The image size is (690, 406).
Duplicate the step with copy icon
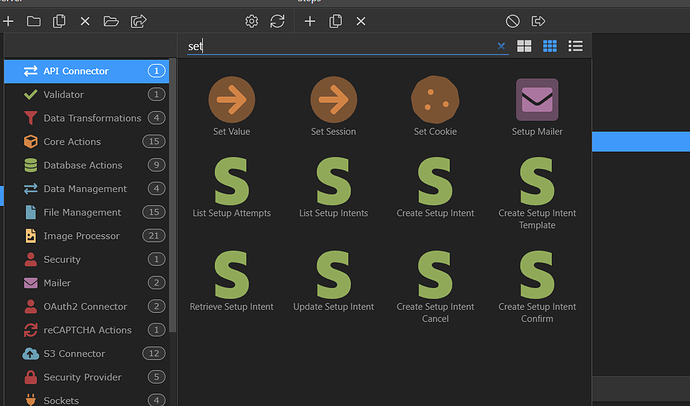pyautogui.click(x=335, y=21)
